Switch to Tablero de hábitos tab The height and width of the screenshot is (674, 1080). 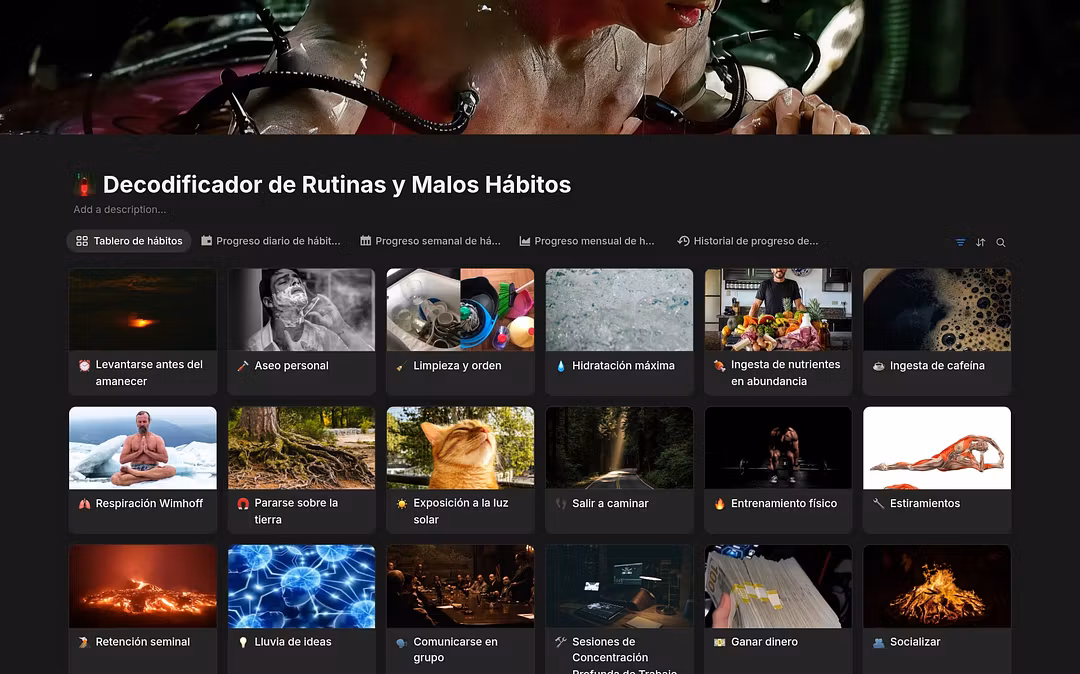point(129,241)
